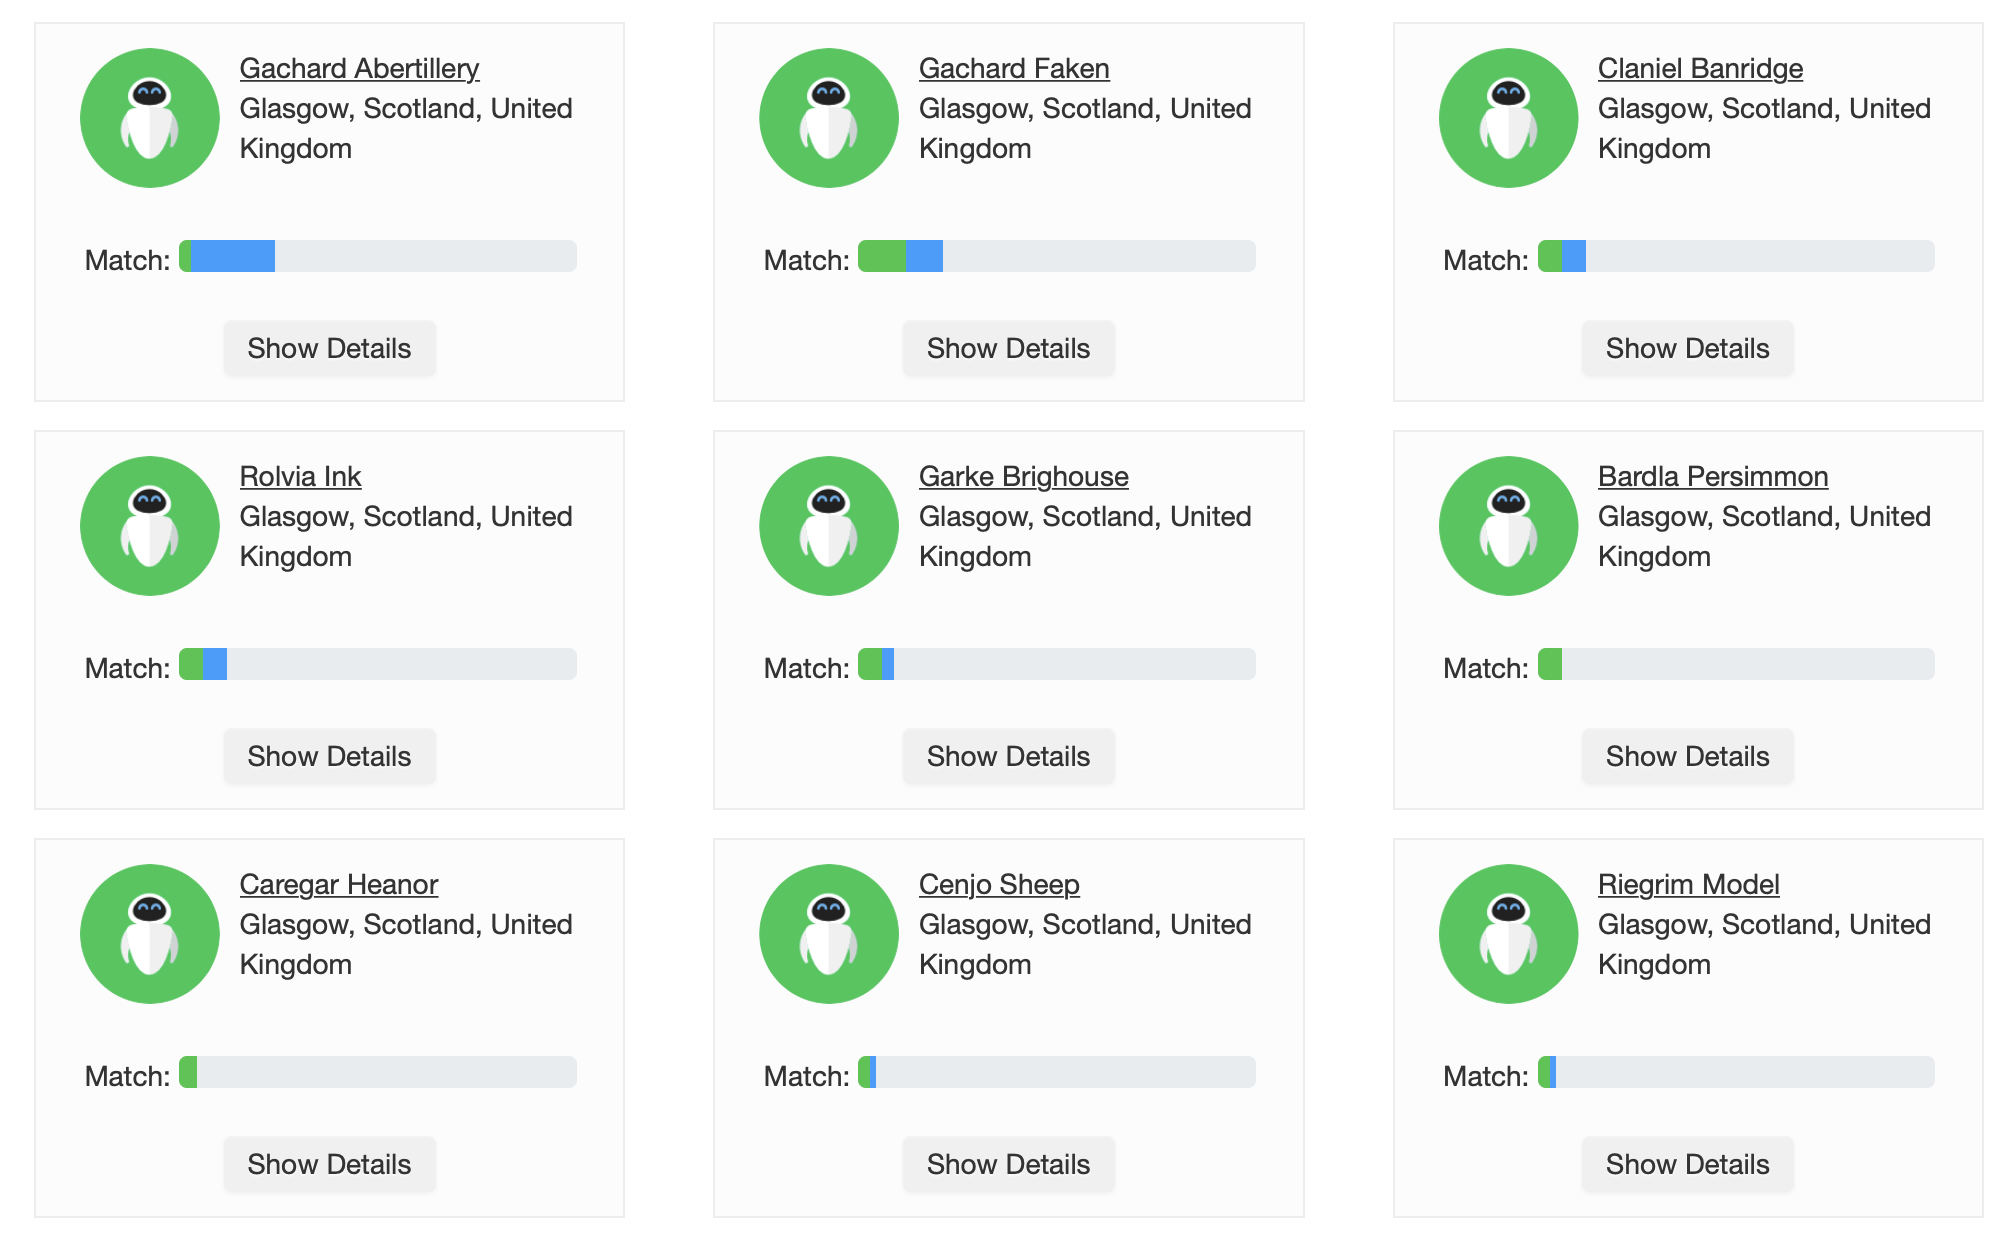The width and height of the screenshot is (1992, 1242).
Task: Click Caregar Heanor's robot avatar
Action: 150,934
